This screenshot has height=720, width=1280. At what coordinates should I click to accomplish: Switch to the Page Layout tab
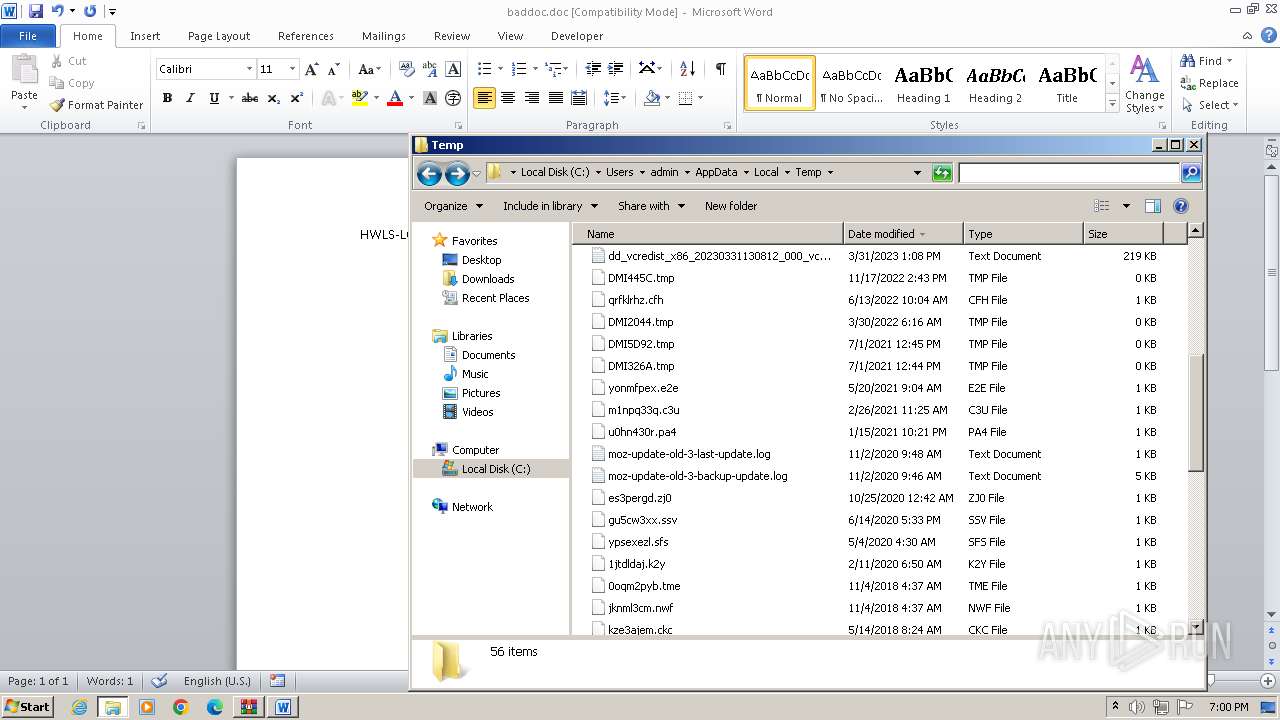[219, 36]
